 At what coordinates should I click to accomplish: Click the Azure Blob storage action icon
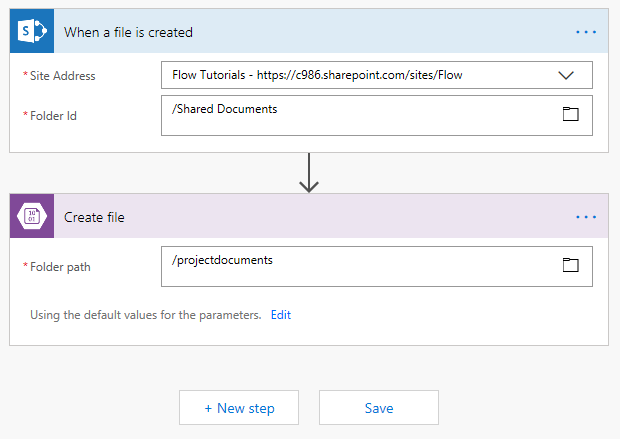(30, 217)
